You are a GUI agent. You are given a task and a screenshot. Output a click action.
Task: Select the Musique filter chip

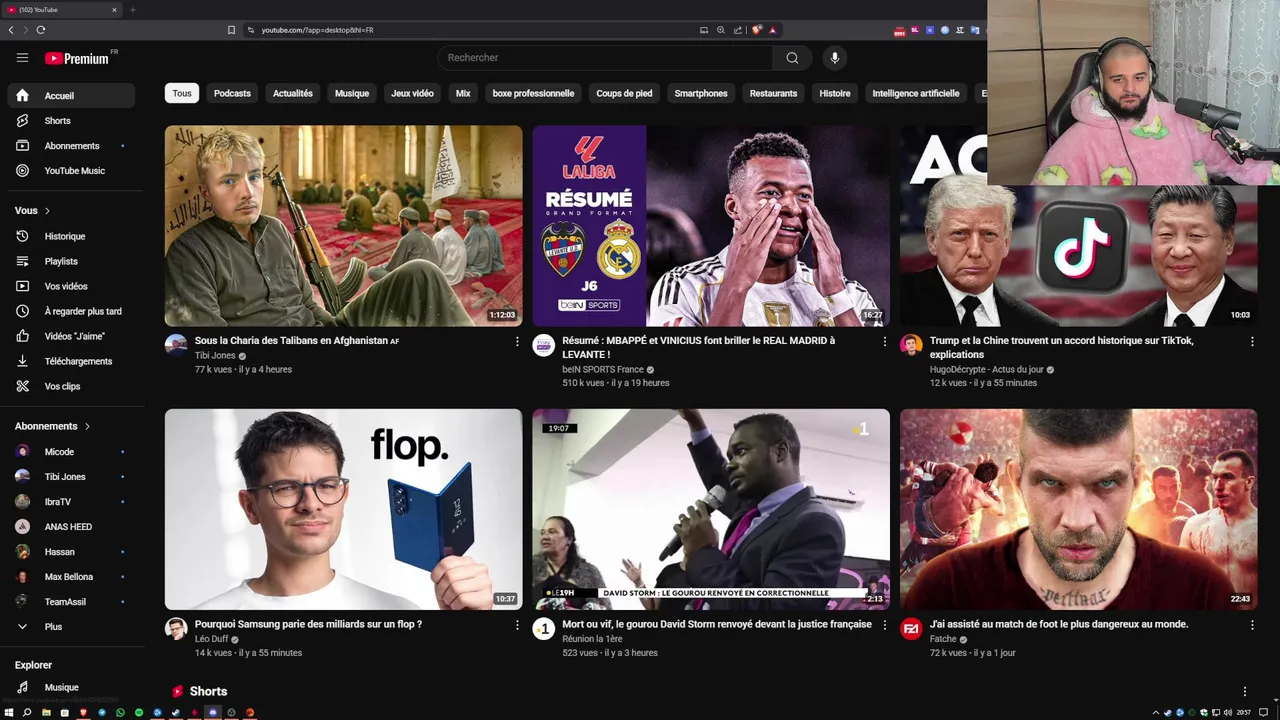point(352,93)
